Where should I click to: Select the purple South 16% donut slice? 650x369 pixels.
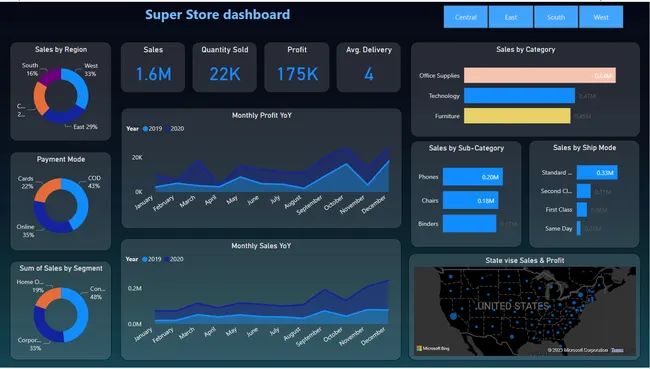point(51,75)
